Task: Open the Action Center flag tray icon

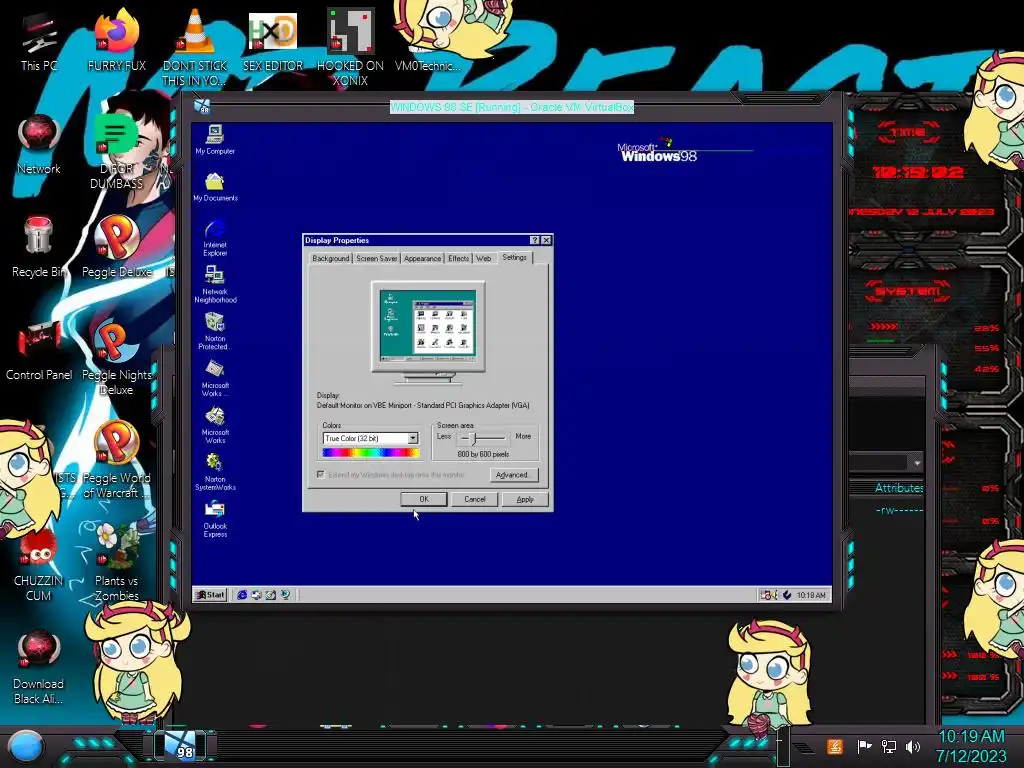Action: (864, 746)
